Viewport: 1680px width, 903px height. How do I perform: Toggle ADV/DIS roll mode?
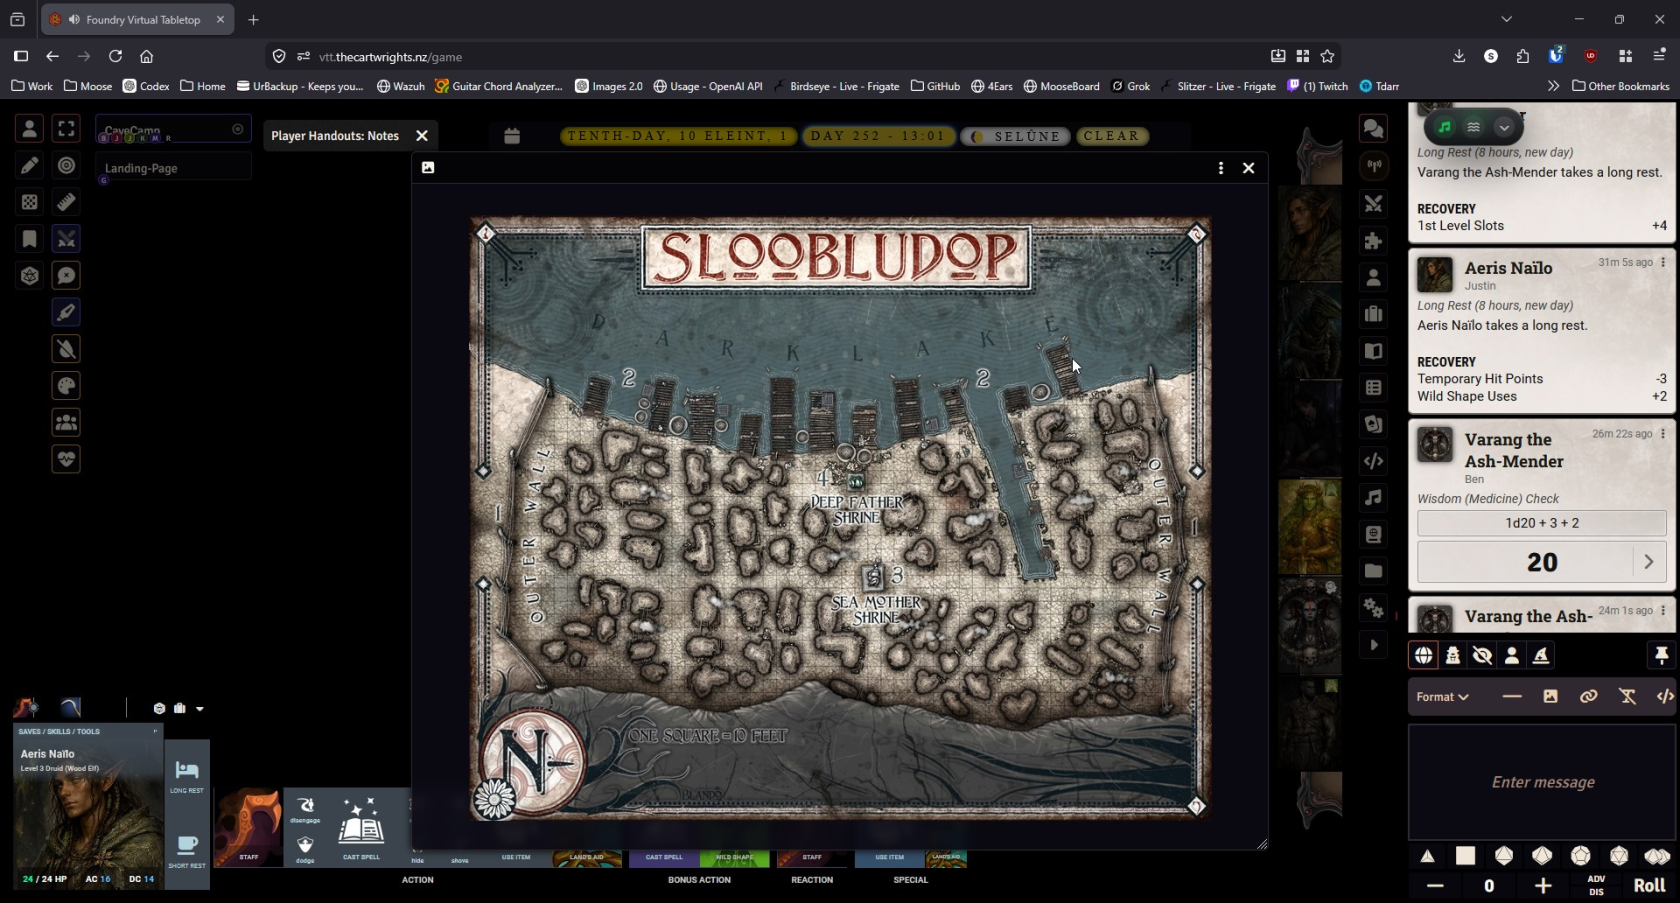click(1596, 885)
